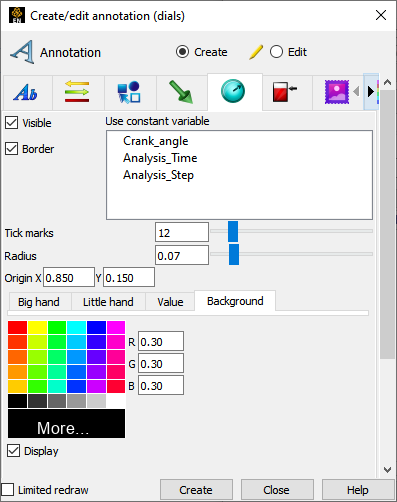
Task: Open the green Arrow annotation tab
Action: point(181,92)
